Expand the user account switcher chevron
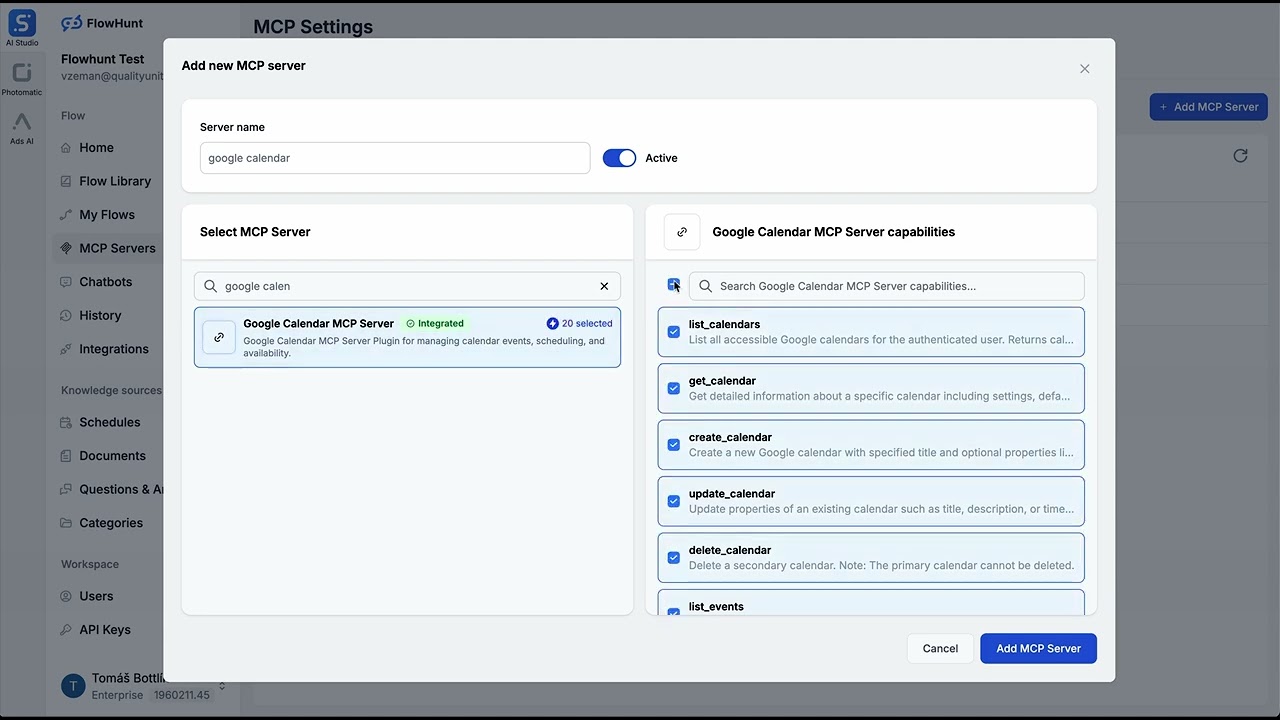The width and height of the screenshot is (1280, 720). tap(222, 686)
